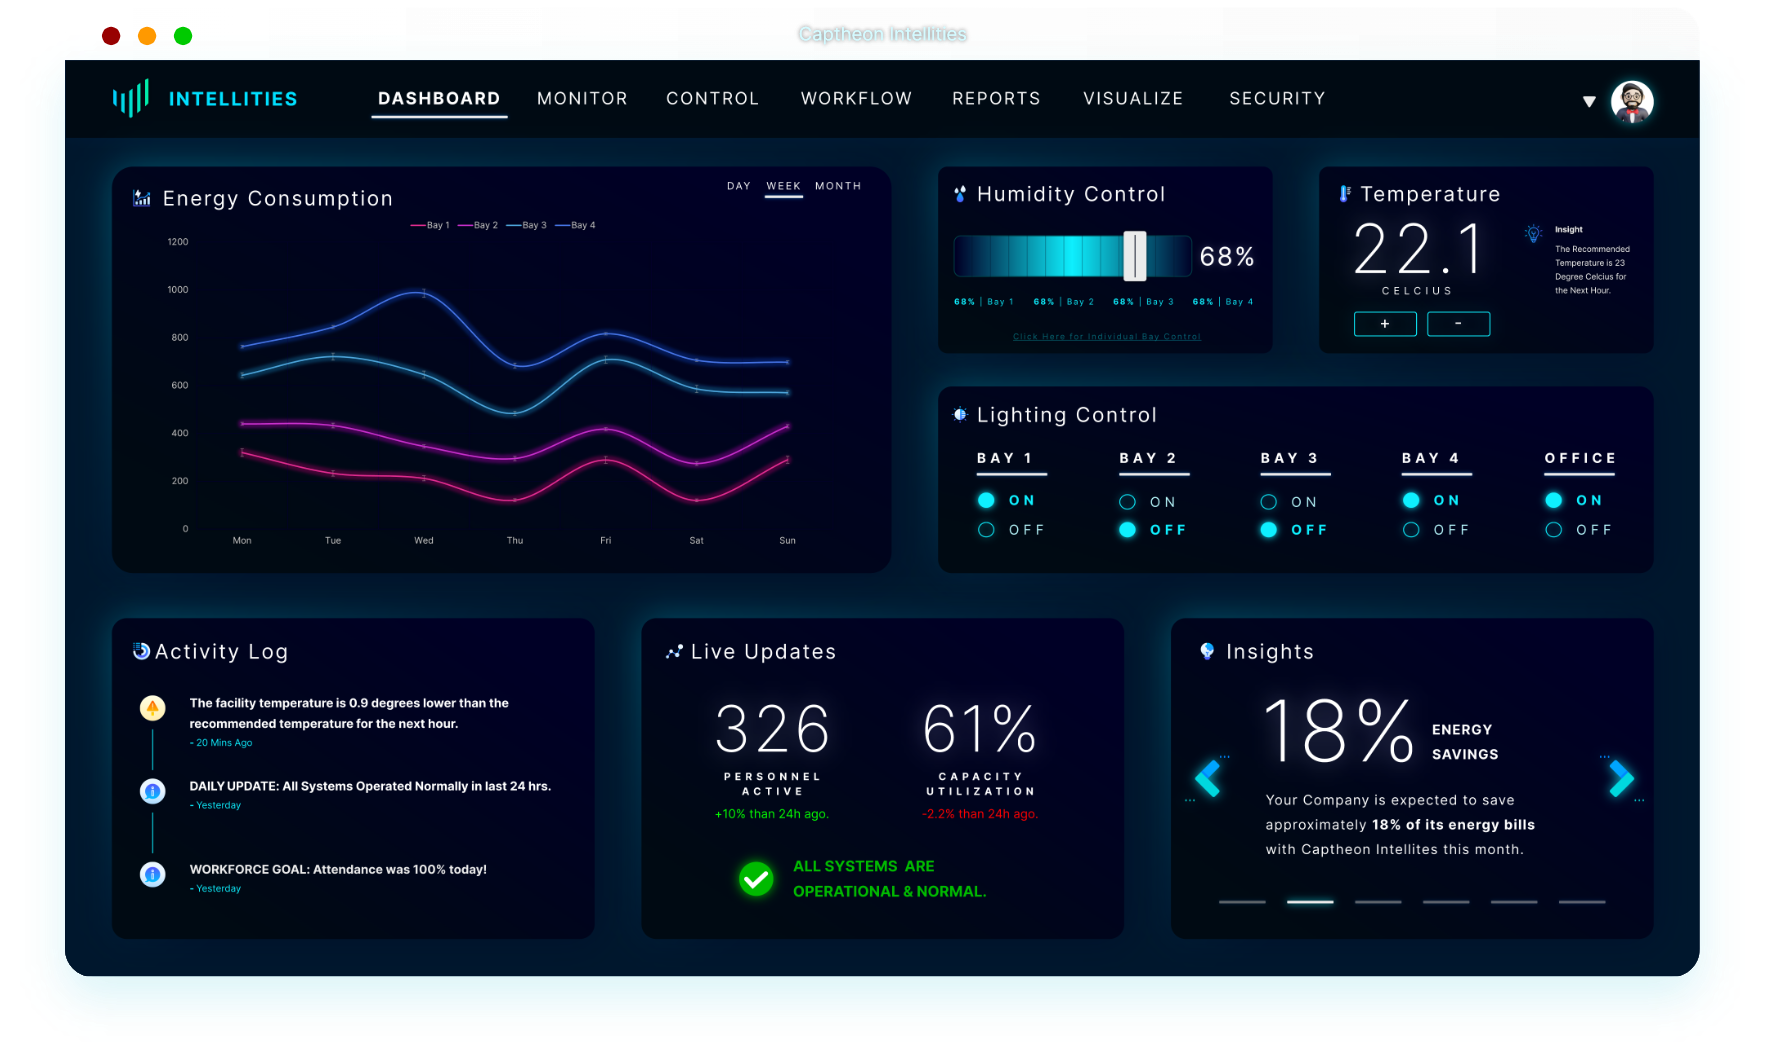This screenshot has height=1062, width=1765.
Task: Click the Insight lightbulb icon in Temperature
Action: [1532, 234]
